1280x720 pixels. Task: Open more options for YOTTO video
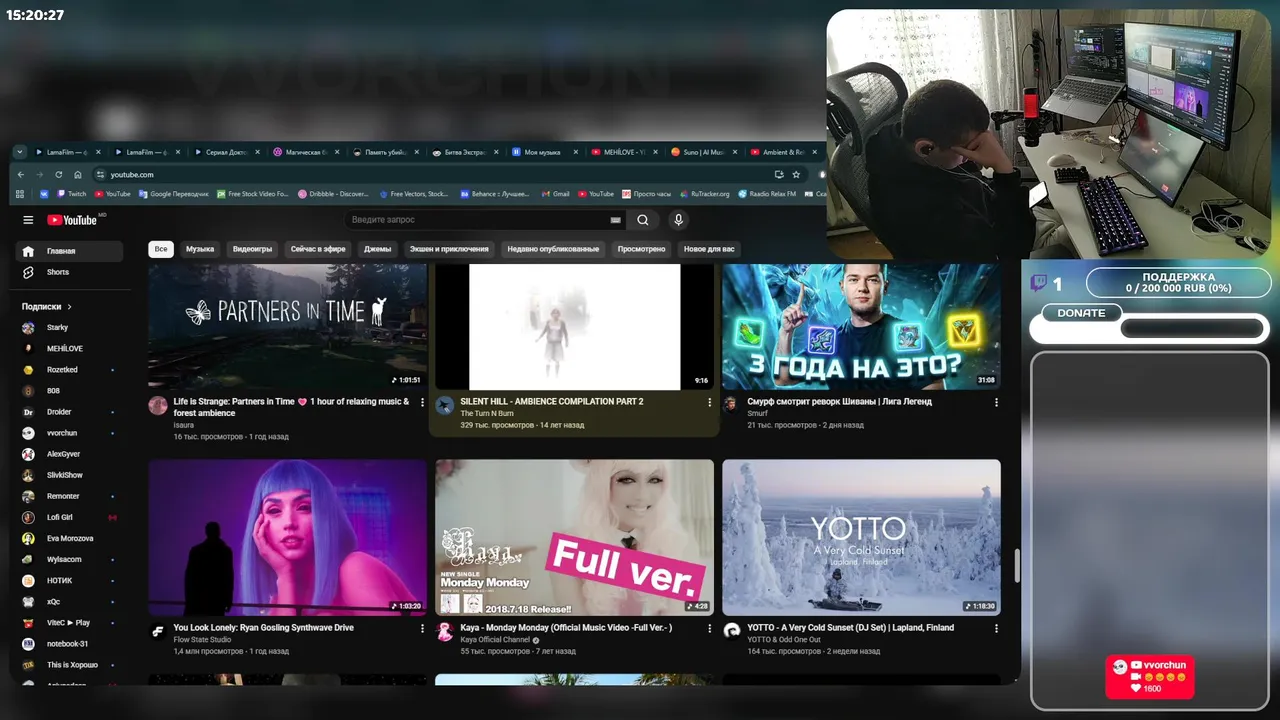pos(996,628)
